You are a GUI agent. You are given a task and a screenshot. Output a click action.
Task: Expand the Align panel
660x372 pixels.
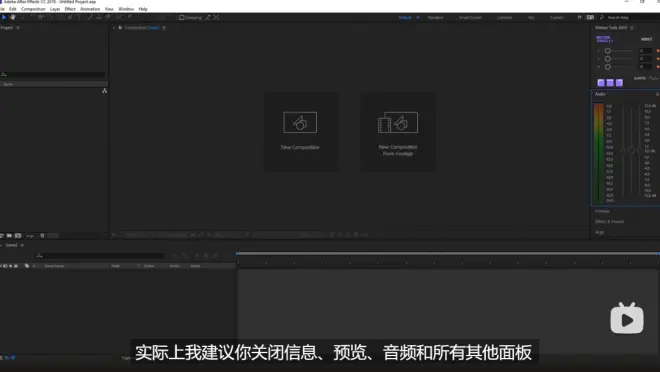pos(599,232)
